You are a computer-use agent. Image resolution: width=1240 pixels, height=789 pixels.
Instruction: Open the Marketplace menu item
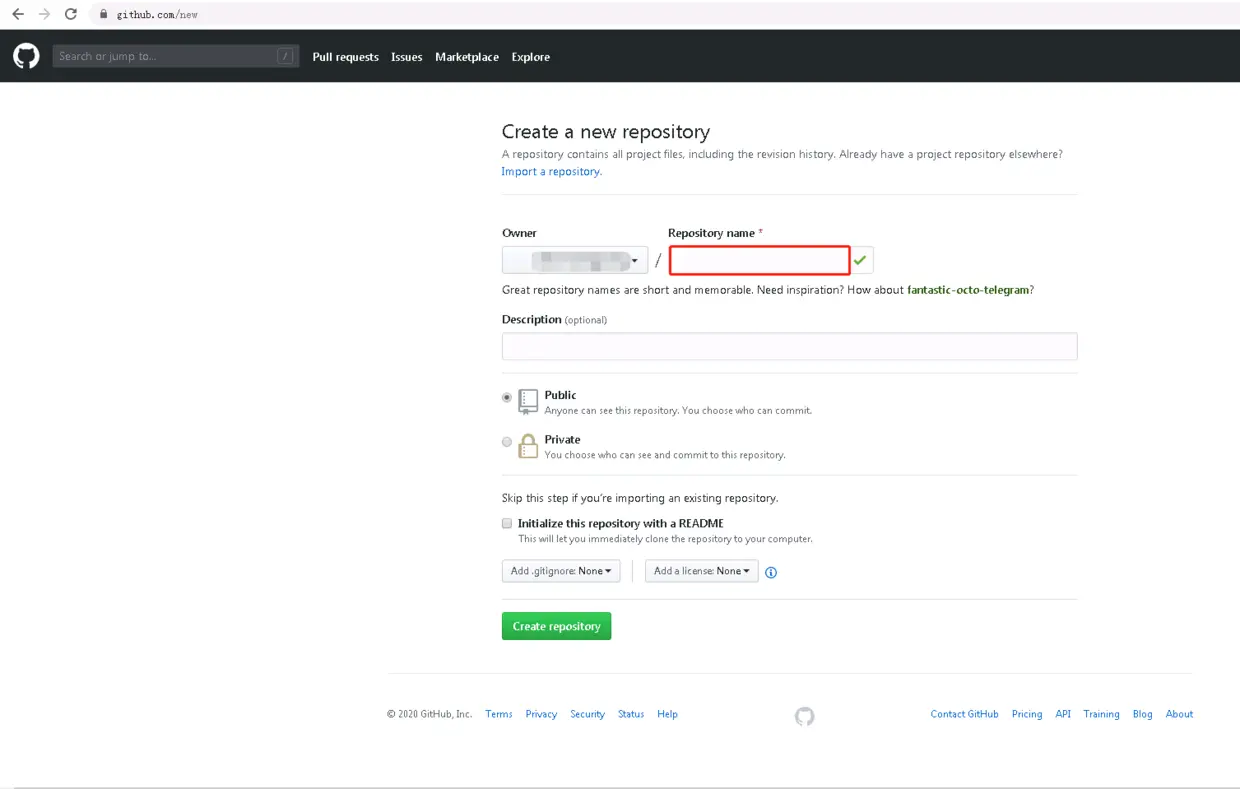467,57
